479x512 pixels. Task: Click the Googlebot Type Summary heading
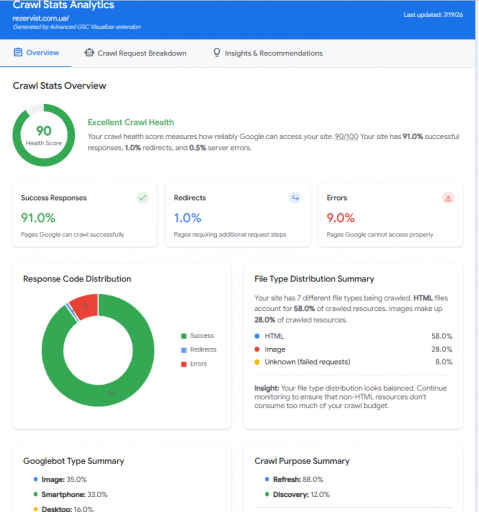(x=73, y=461)
